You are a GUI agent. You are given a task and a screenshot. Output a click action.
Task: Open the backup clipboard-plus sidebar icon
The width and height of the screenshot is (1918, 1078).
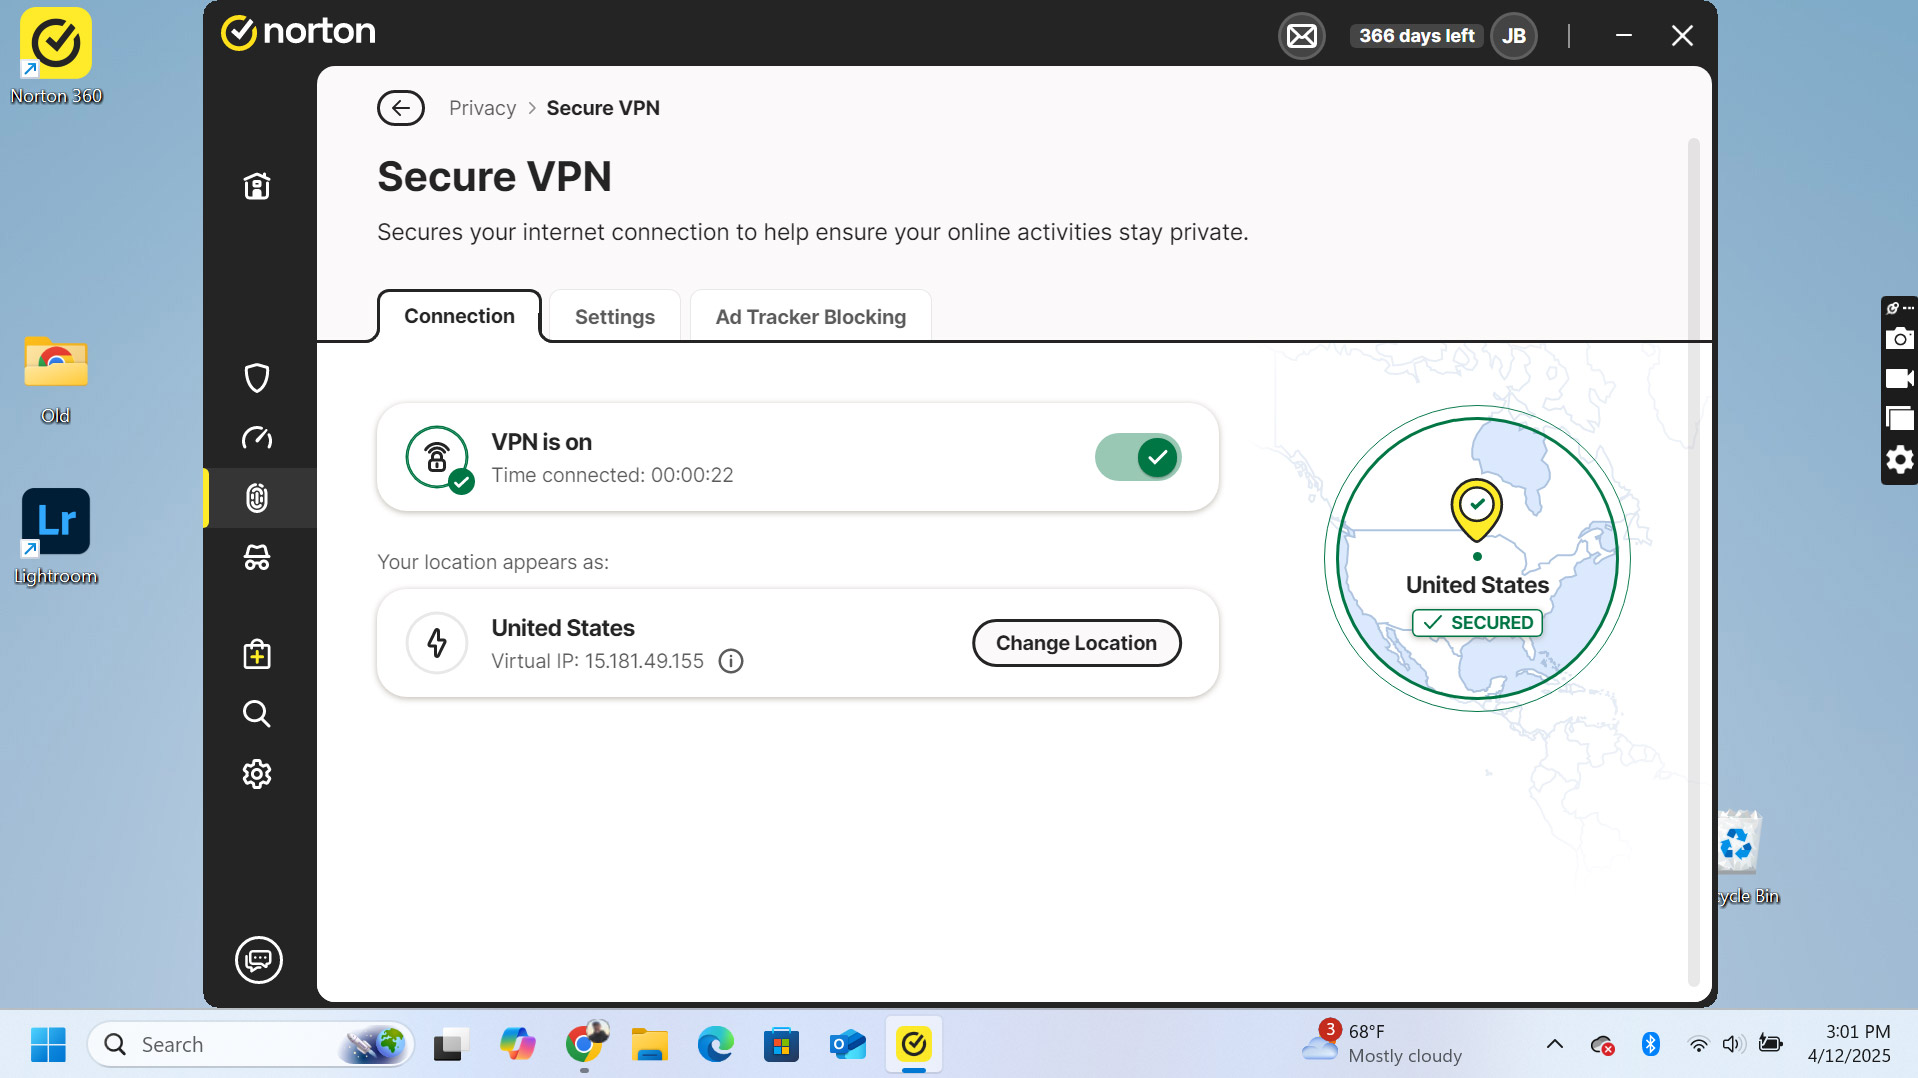(x=257, y=655)
